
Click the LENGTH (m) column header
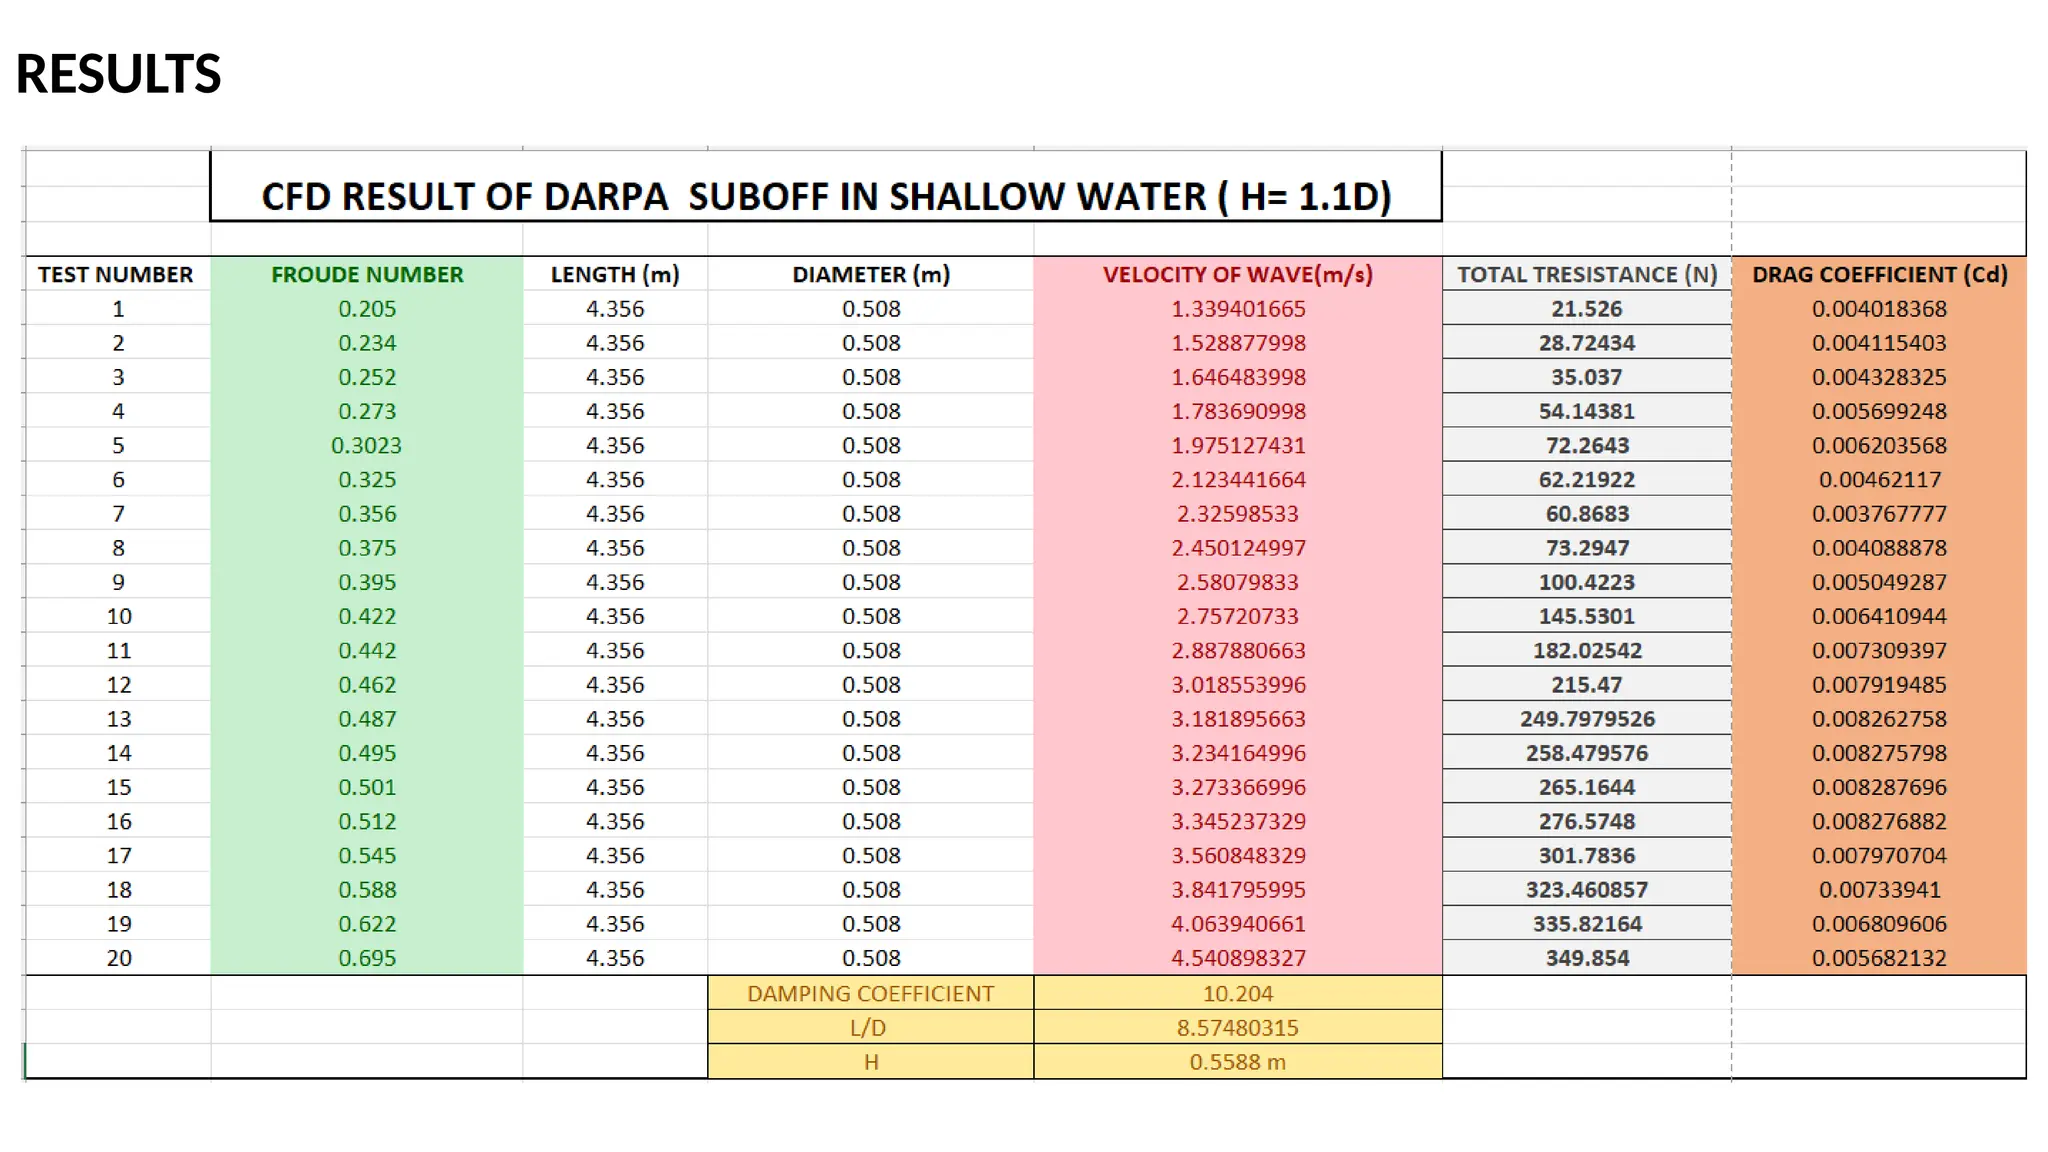tap(615, 274)
